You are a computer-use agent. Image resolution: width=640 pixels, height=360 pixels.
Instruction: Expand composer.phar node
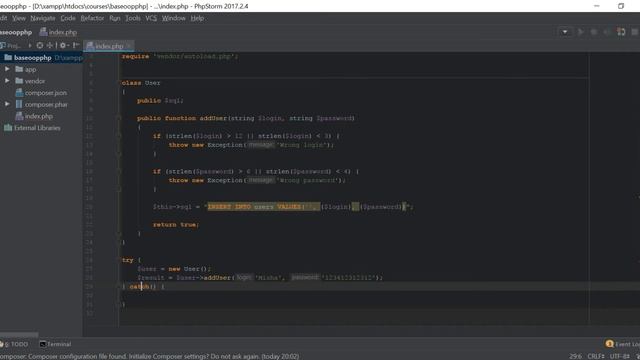[x=7, y=104]
